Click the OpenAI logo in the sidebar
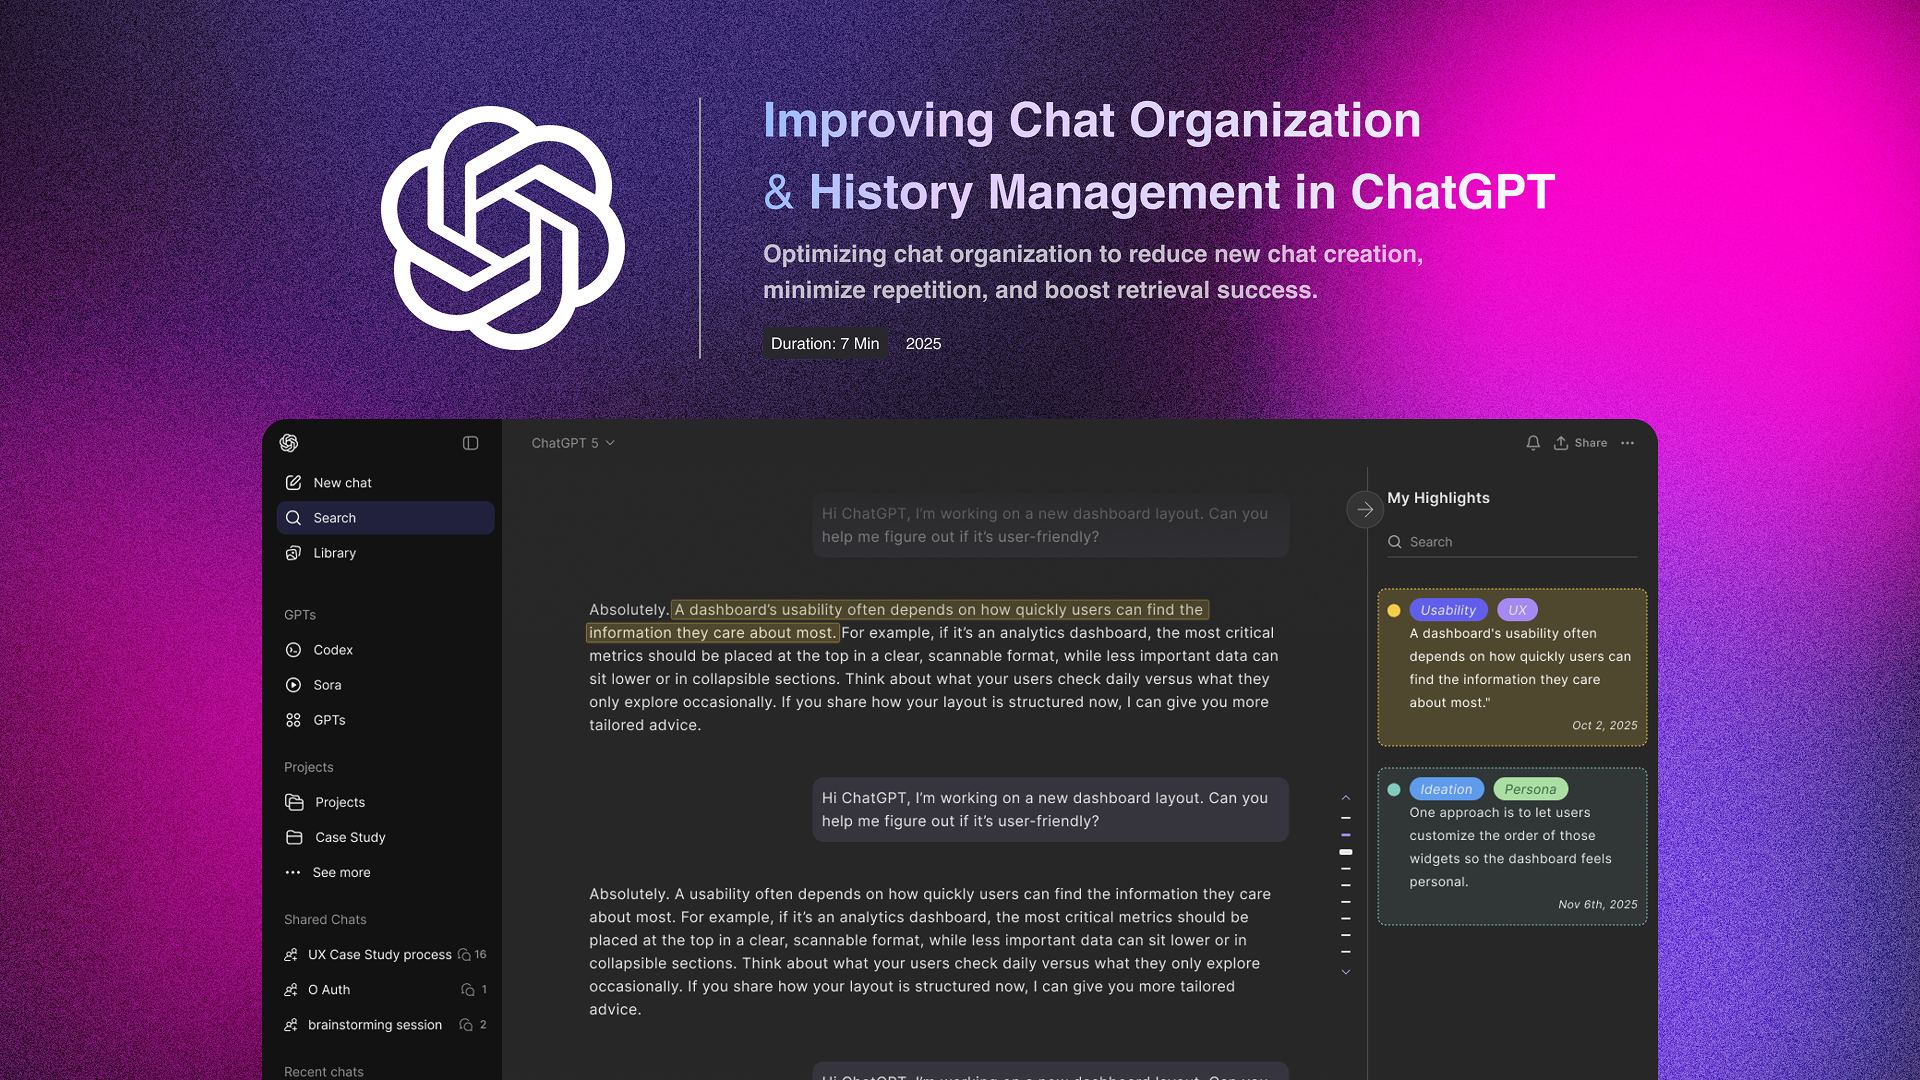Viewport: 1920px width, 1080px height. click(289, 443)
